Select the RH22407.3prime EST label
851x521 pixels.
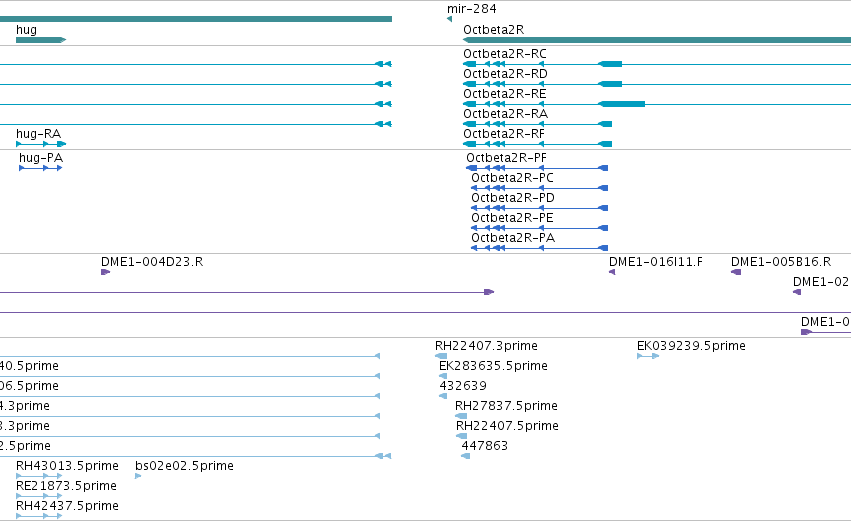click(486, 346)
